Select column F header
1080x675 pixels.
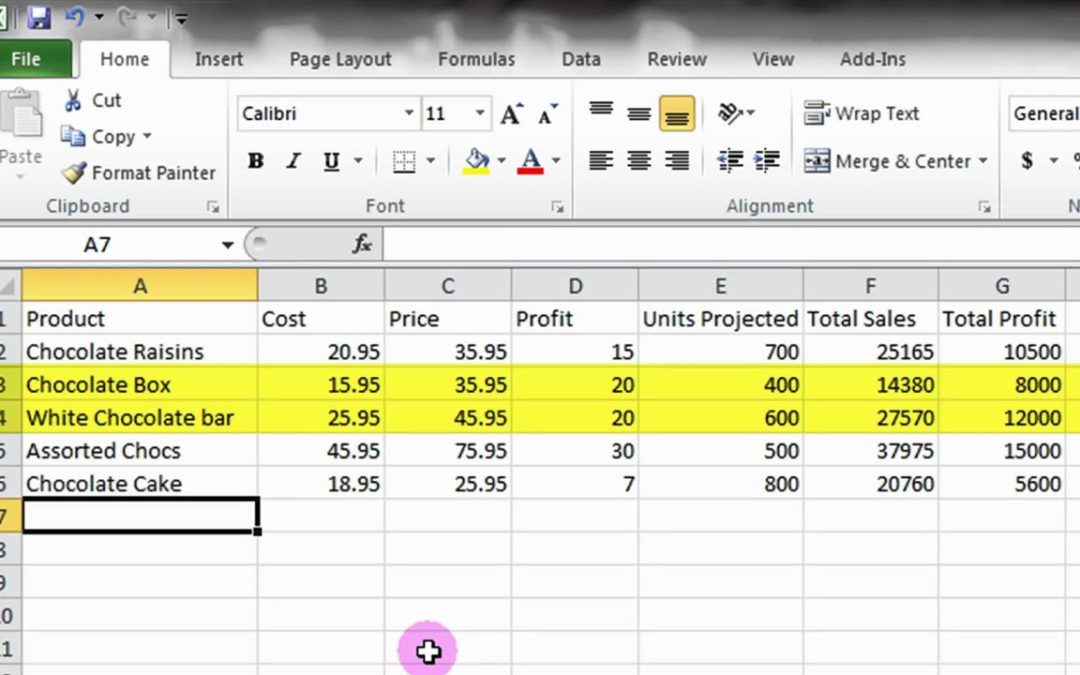(871, 285)
